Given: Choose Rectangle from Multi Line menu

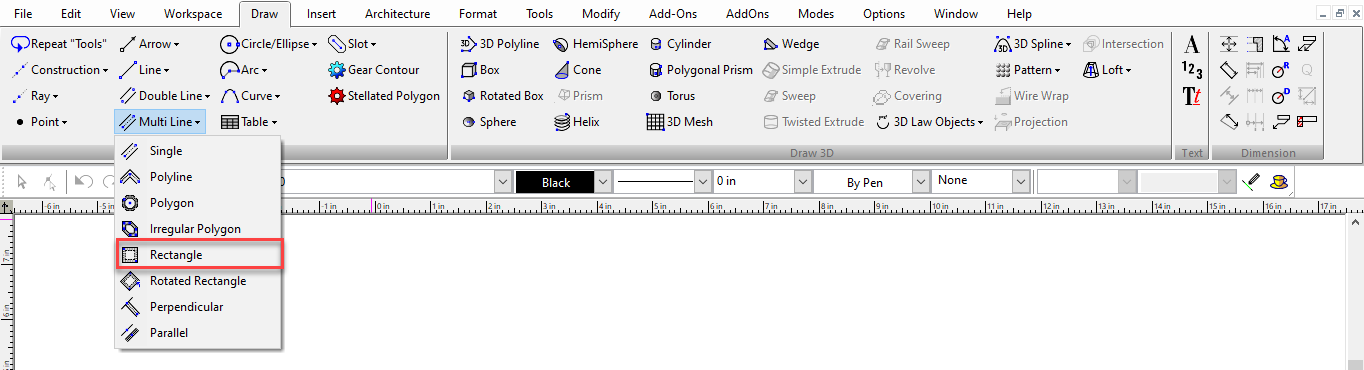Looking at the screenshot, I should click(199, 255).
